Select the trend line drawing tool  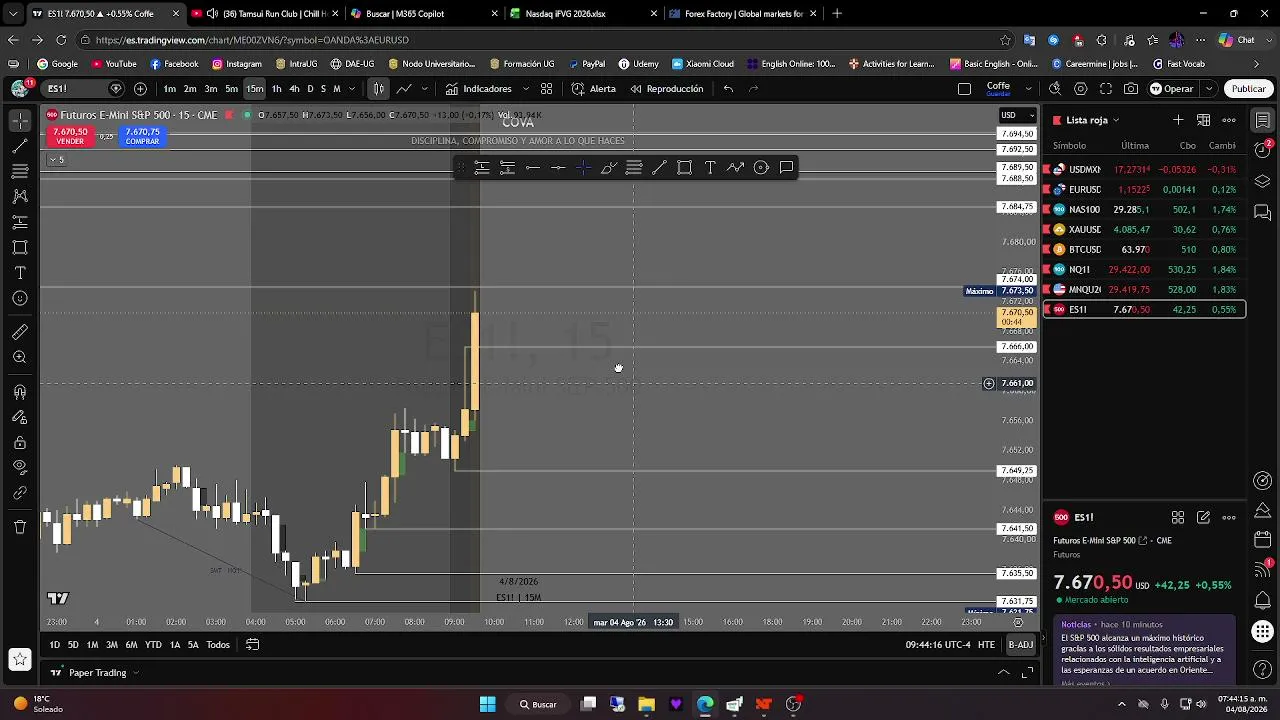20,146
